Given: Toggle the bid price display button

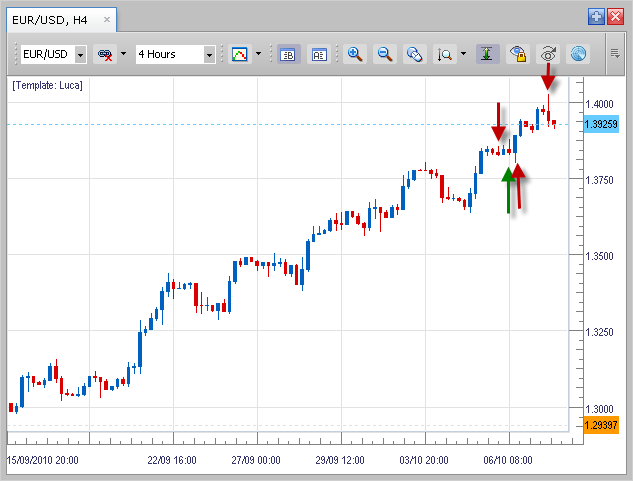Looking at the screenshot, I should (288, 54).
